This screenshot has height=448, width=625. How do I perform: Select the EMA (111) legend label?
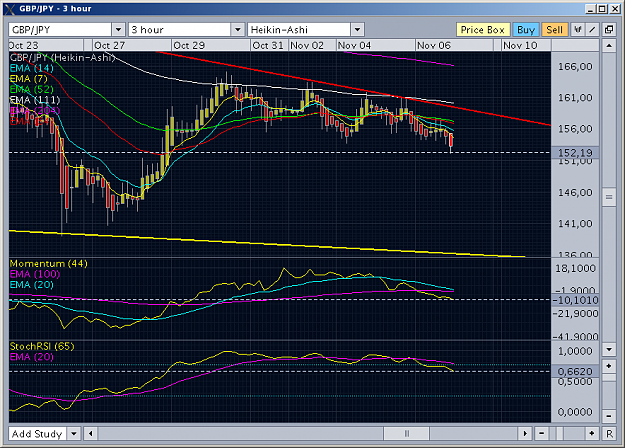pos(35,100)
